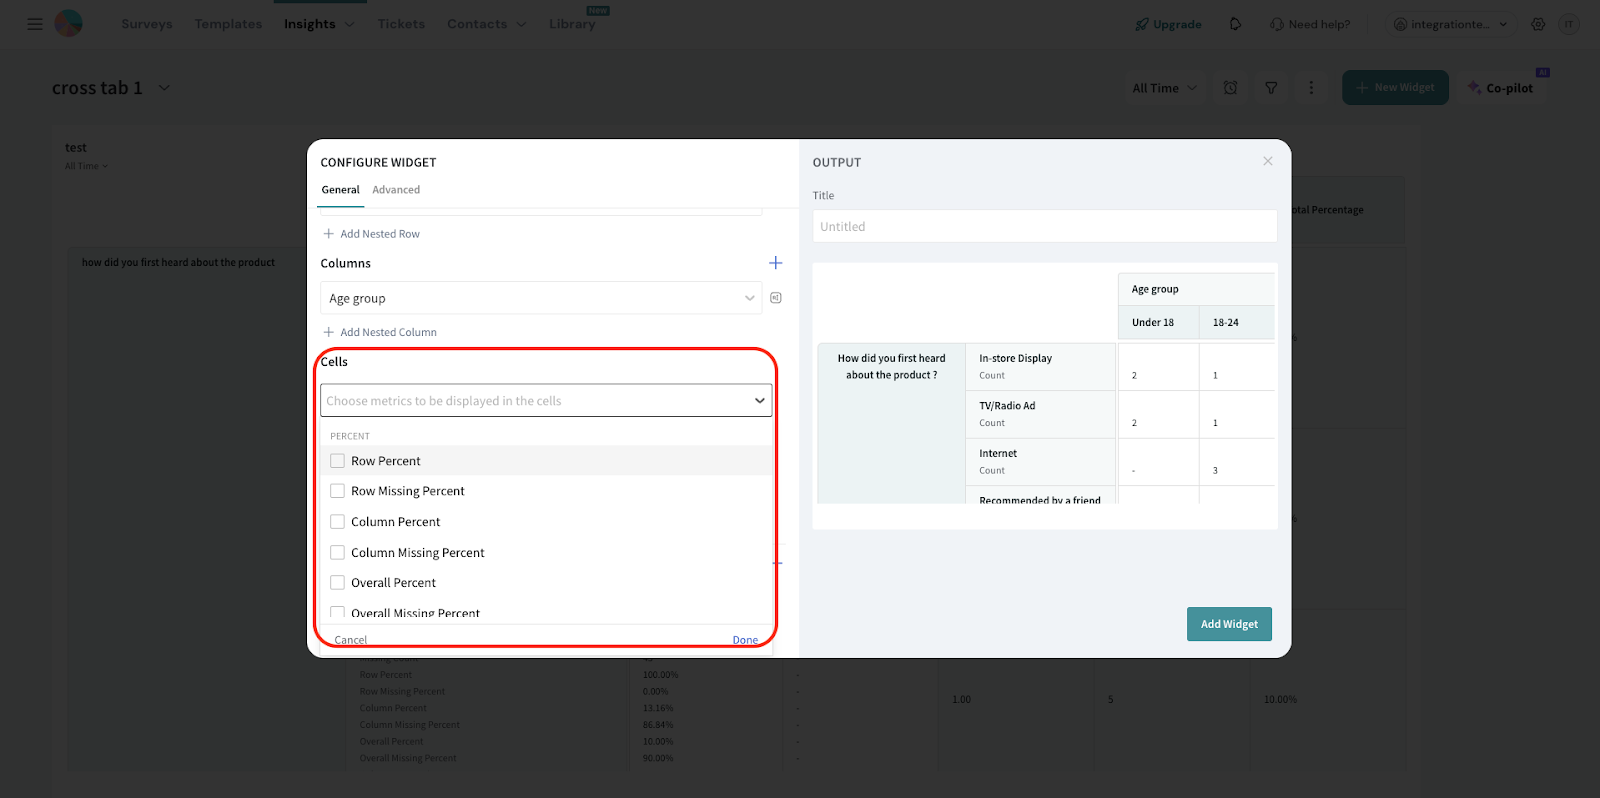Click into the Untitled title field
Screen dimensions: 1600x798
pyautogui.click(x=1044, y=227)
